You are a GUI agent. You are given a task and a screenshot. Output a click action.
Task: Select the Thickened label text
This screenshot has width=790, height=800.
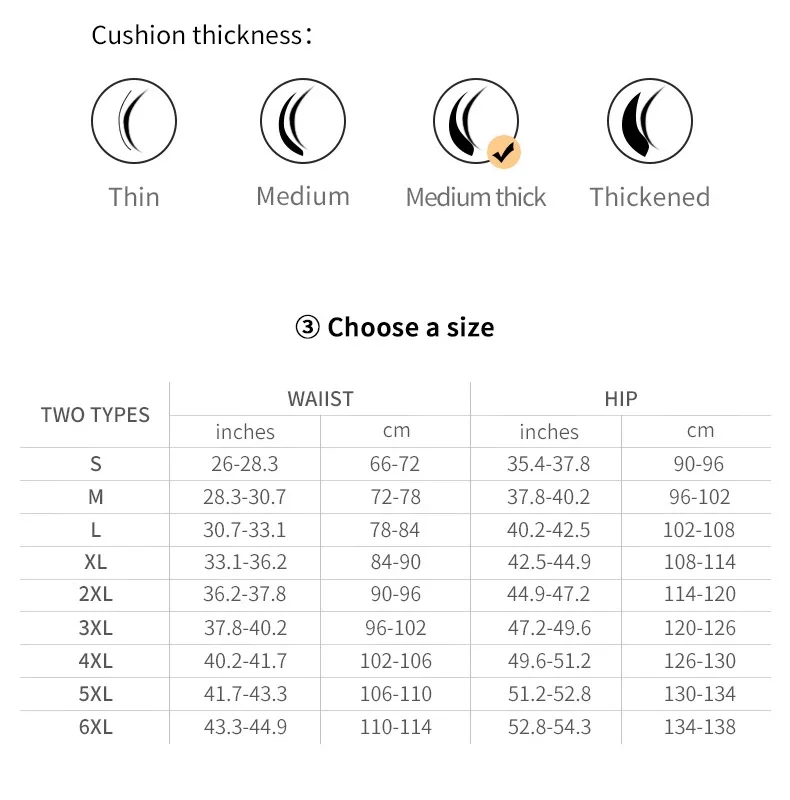[649, 196]
